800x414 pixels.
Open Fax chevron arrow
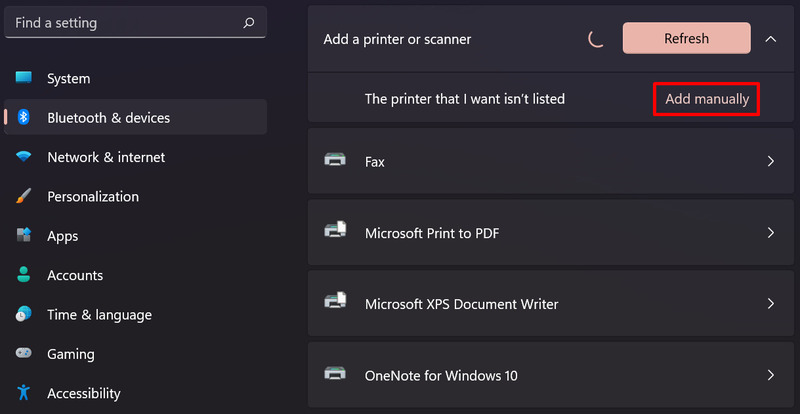click(x=770, y=161)
